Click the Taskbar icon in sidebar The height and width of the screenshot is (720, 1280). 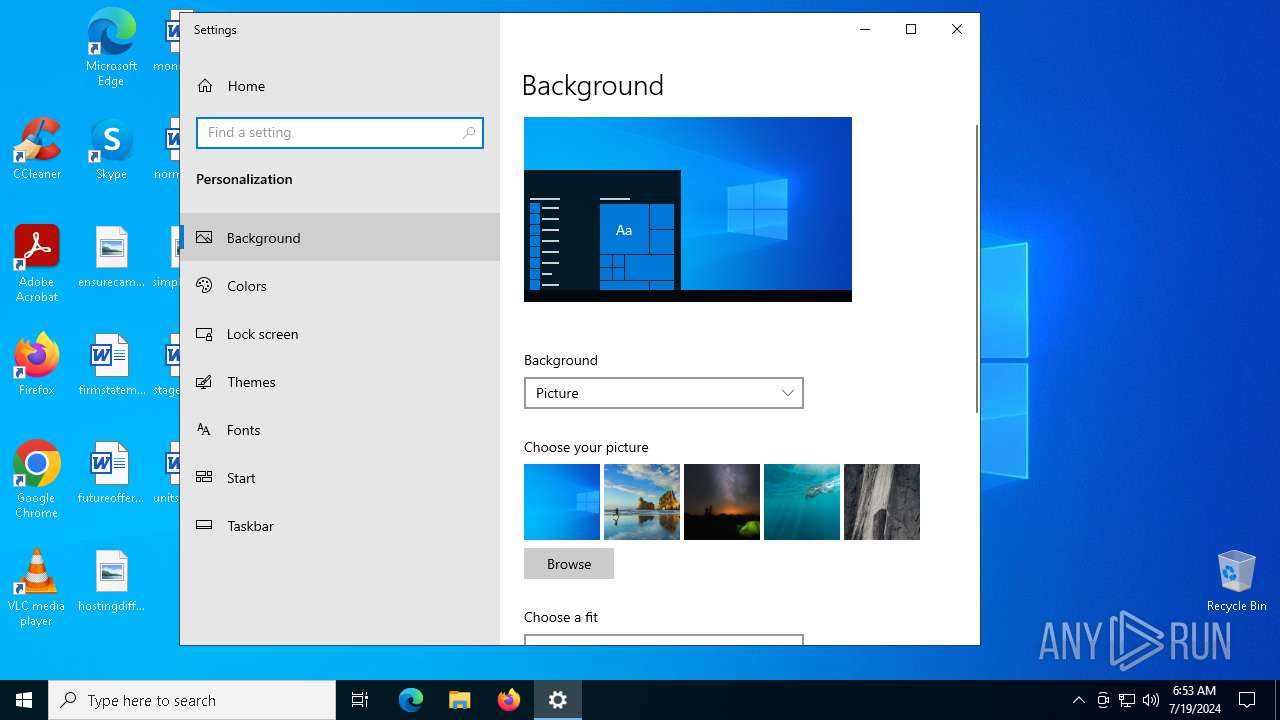(204, 526)
